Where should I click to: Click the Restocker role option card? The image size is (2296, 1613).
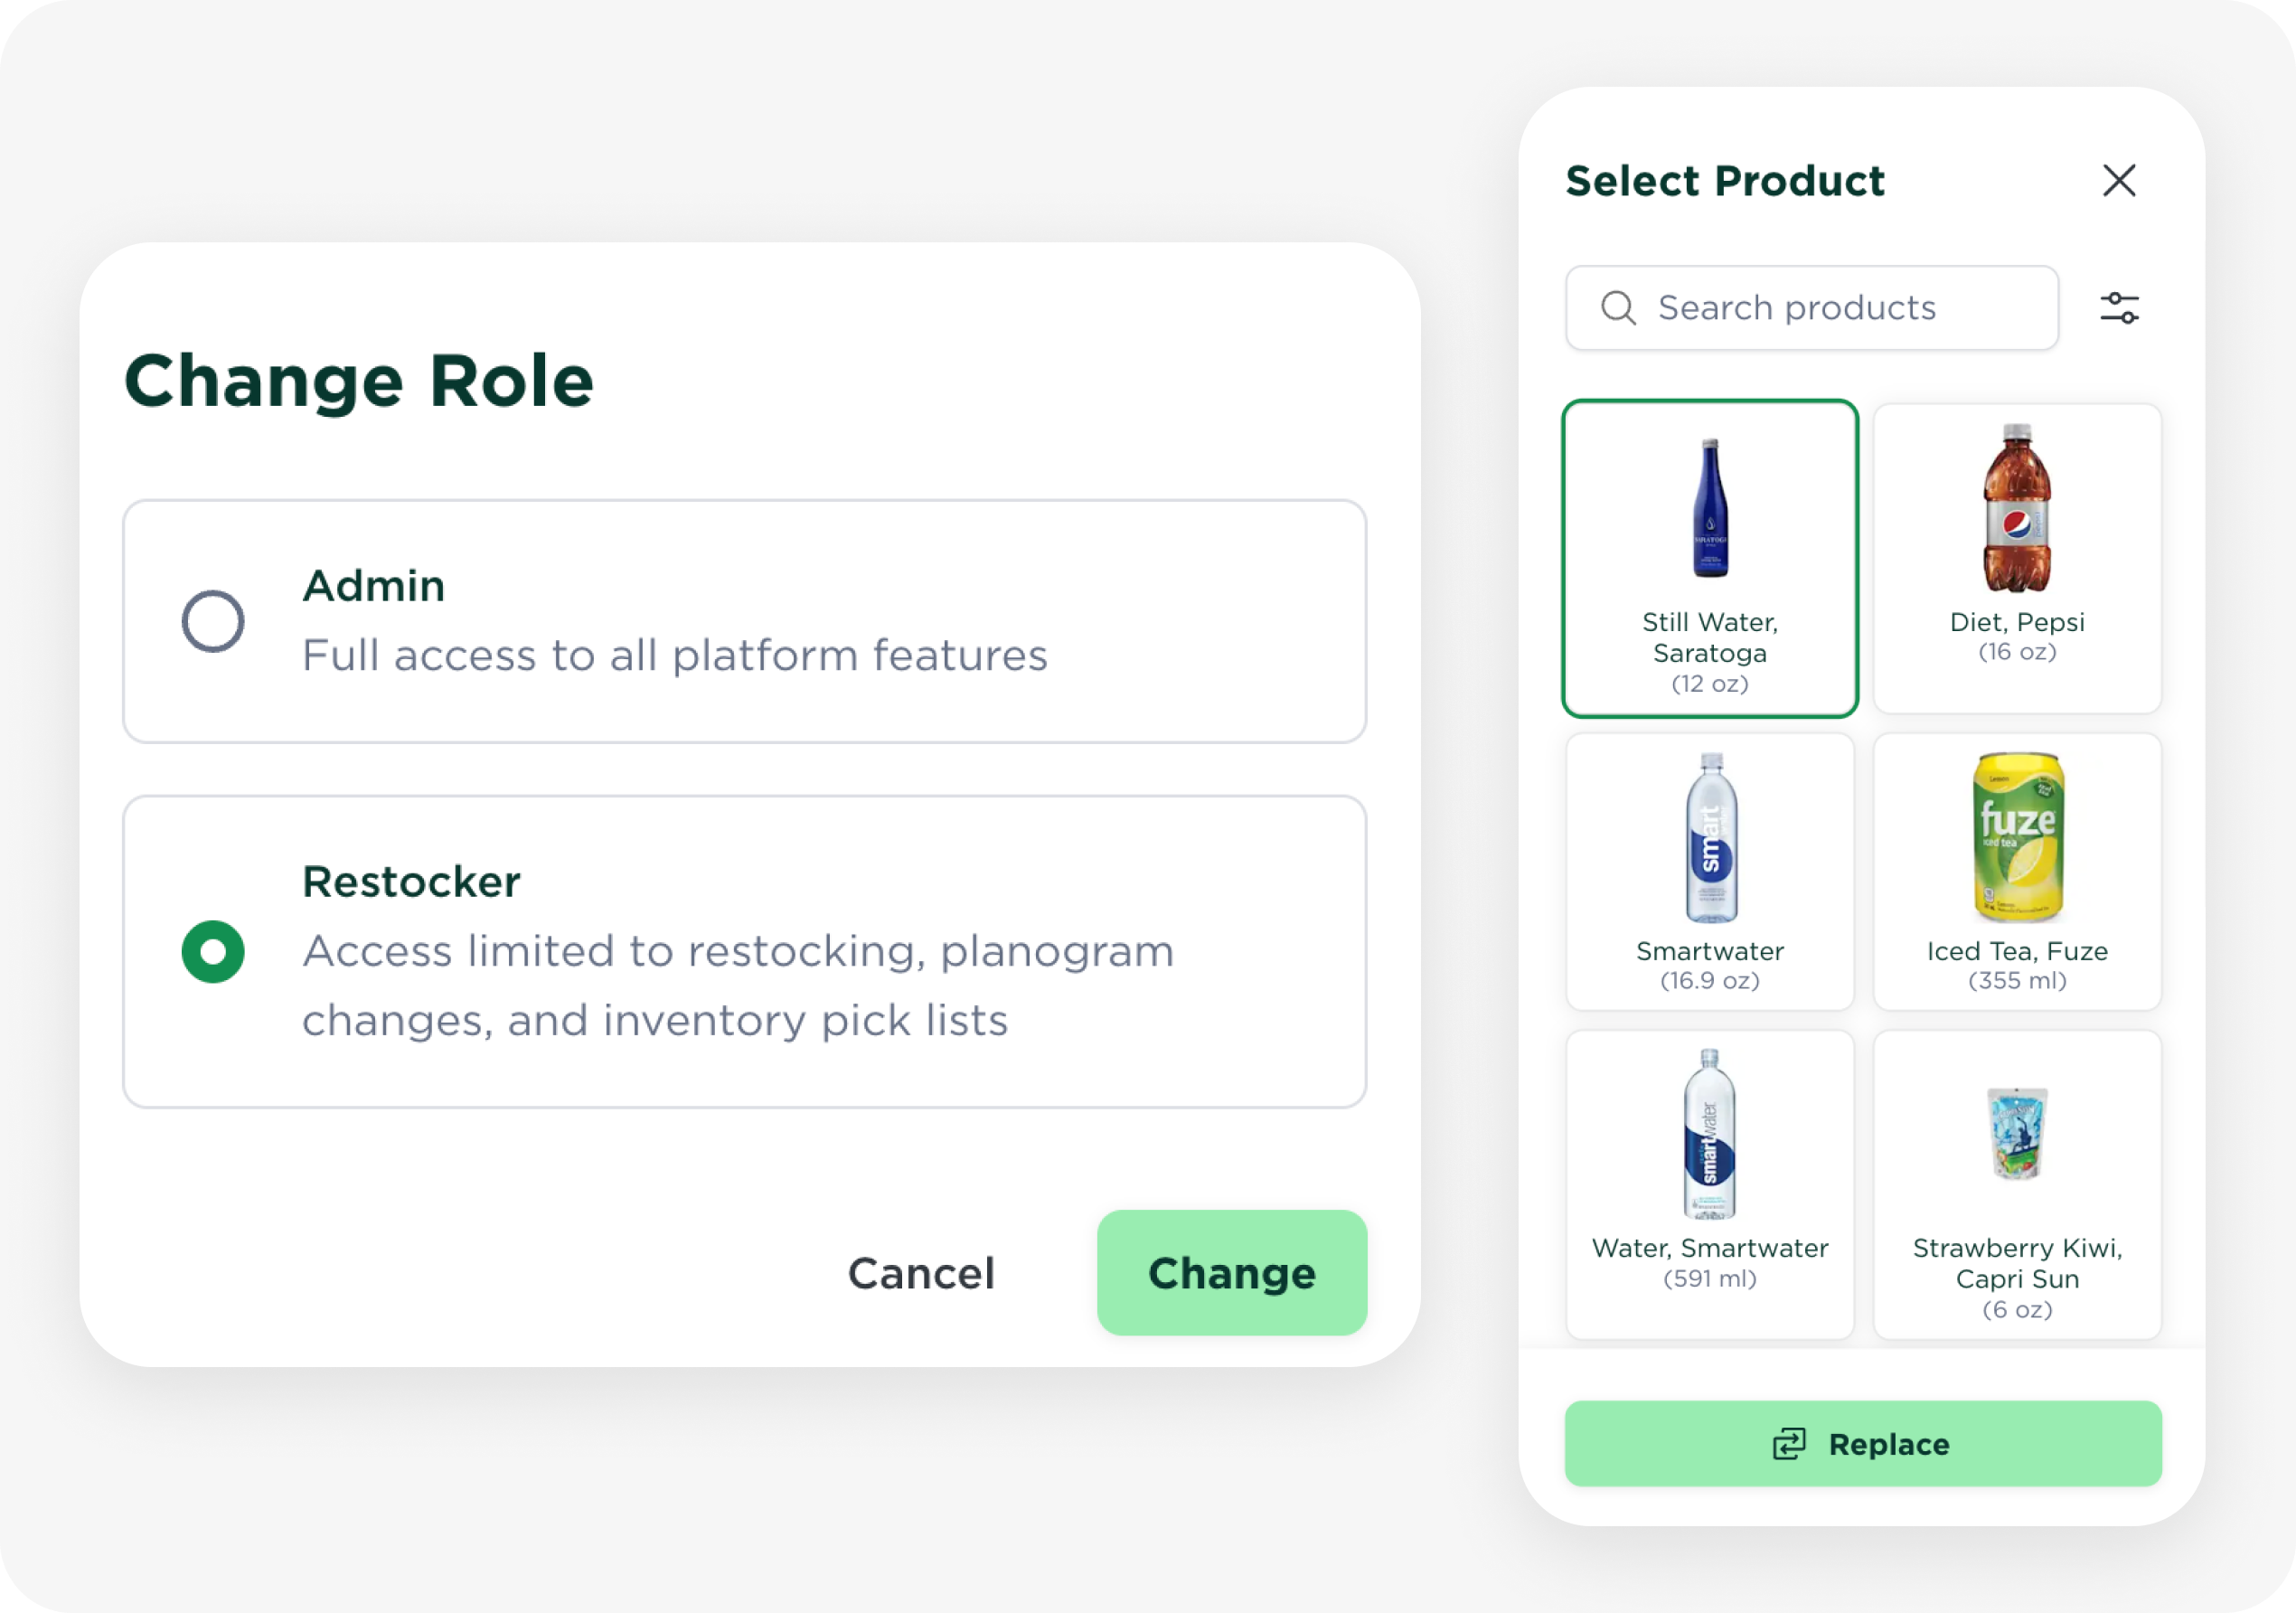pyautogui.click(x=744, y=951)
